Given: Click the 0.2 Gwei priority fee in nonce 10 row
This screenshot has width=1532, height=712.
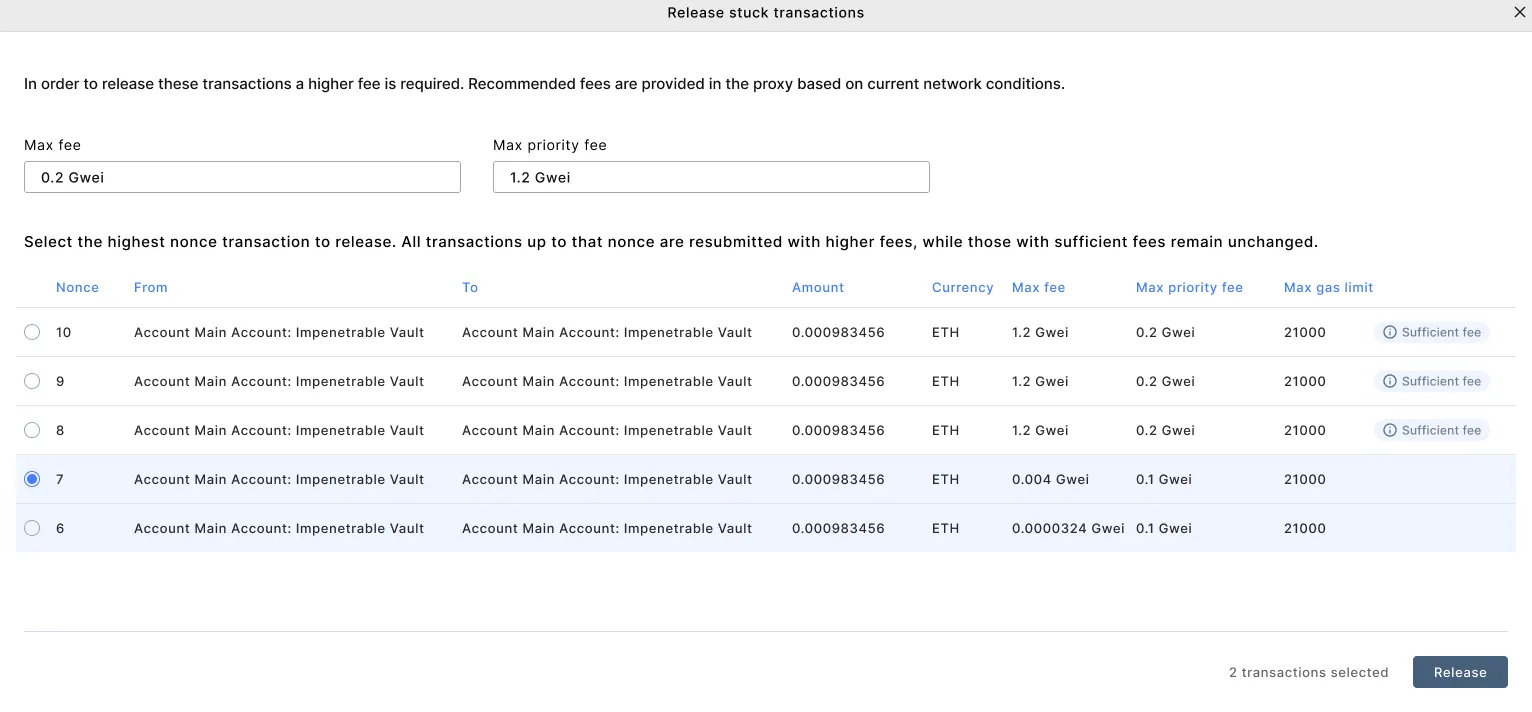Looking at the screenshot, I should pos(1165,332).
